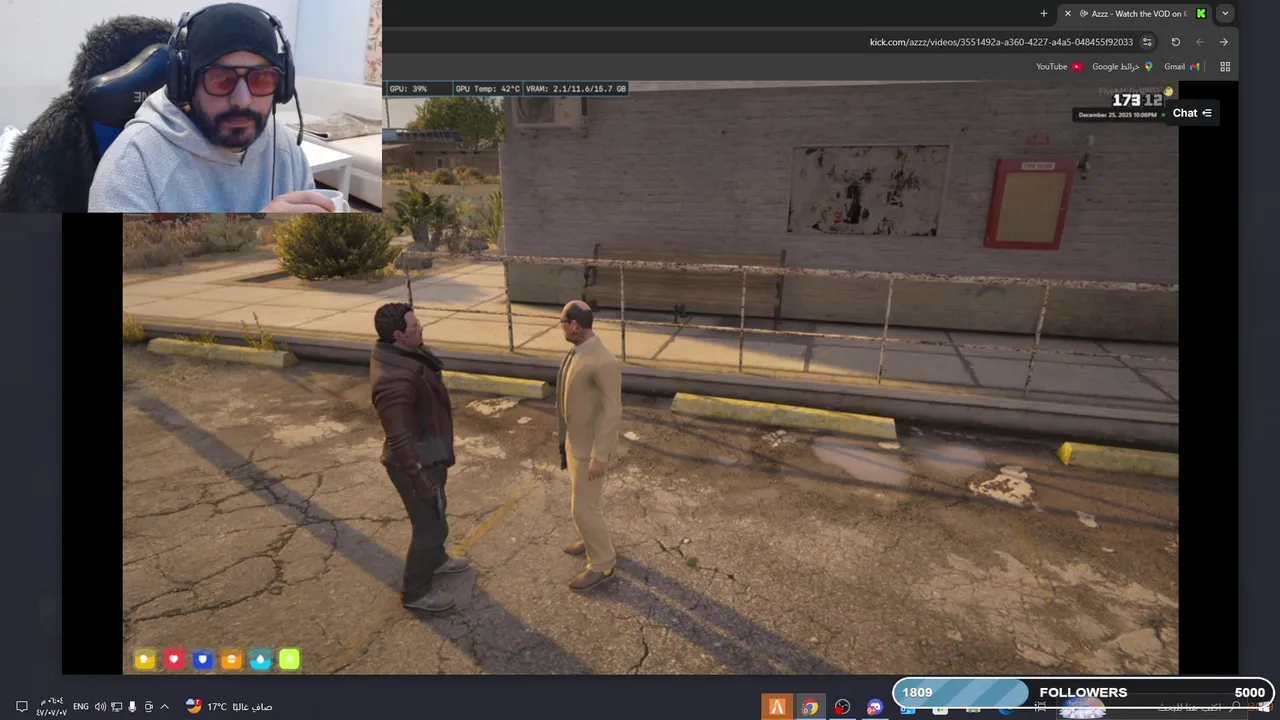The image size is (1280, 720).
Task: Open the volume speaker tray icon
Action: click(100, 706)
